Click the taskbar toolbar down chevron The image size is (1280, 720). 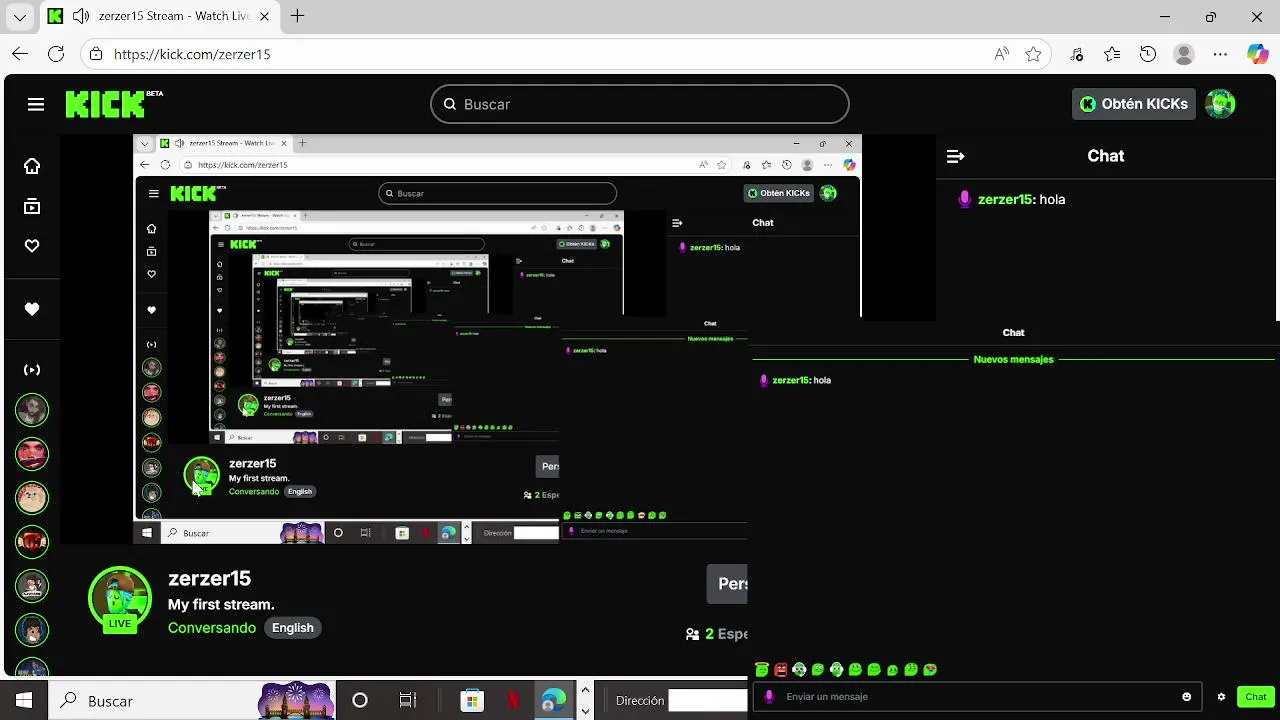(x=586, y=711)
